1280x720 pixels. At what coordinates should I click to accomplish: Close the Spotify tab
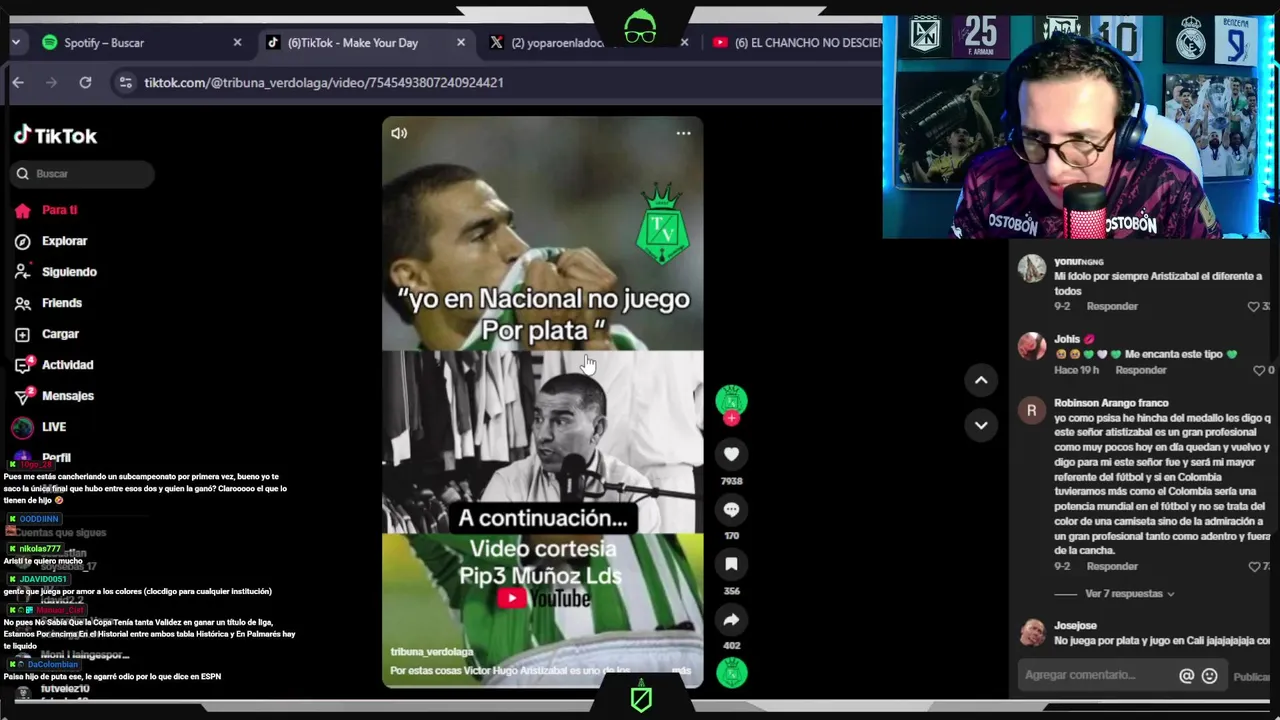click(237, 43)
